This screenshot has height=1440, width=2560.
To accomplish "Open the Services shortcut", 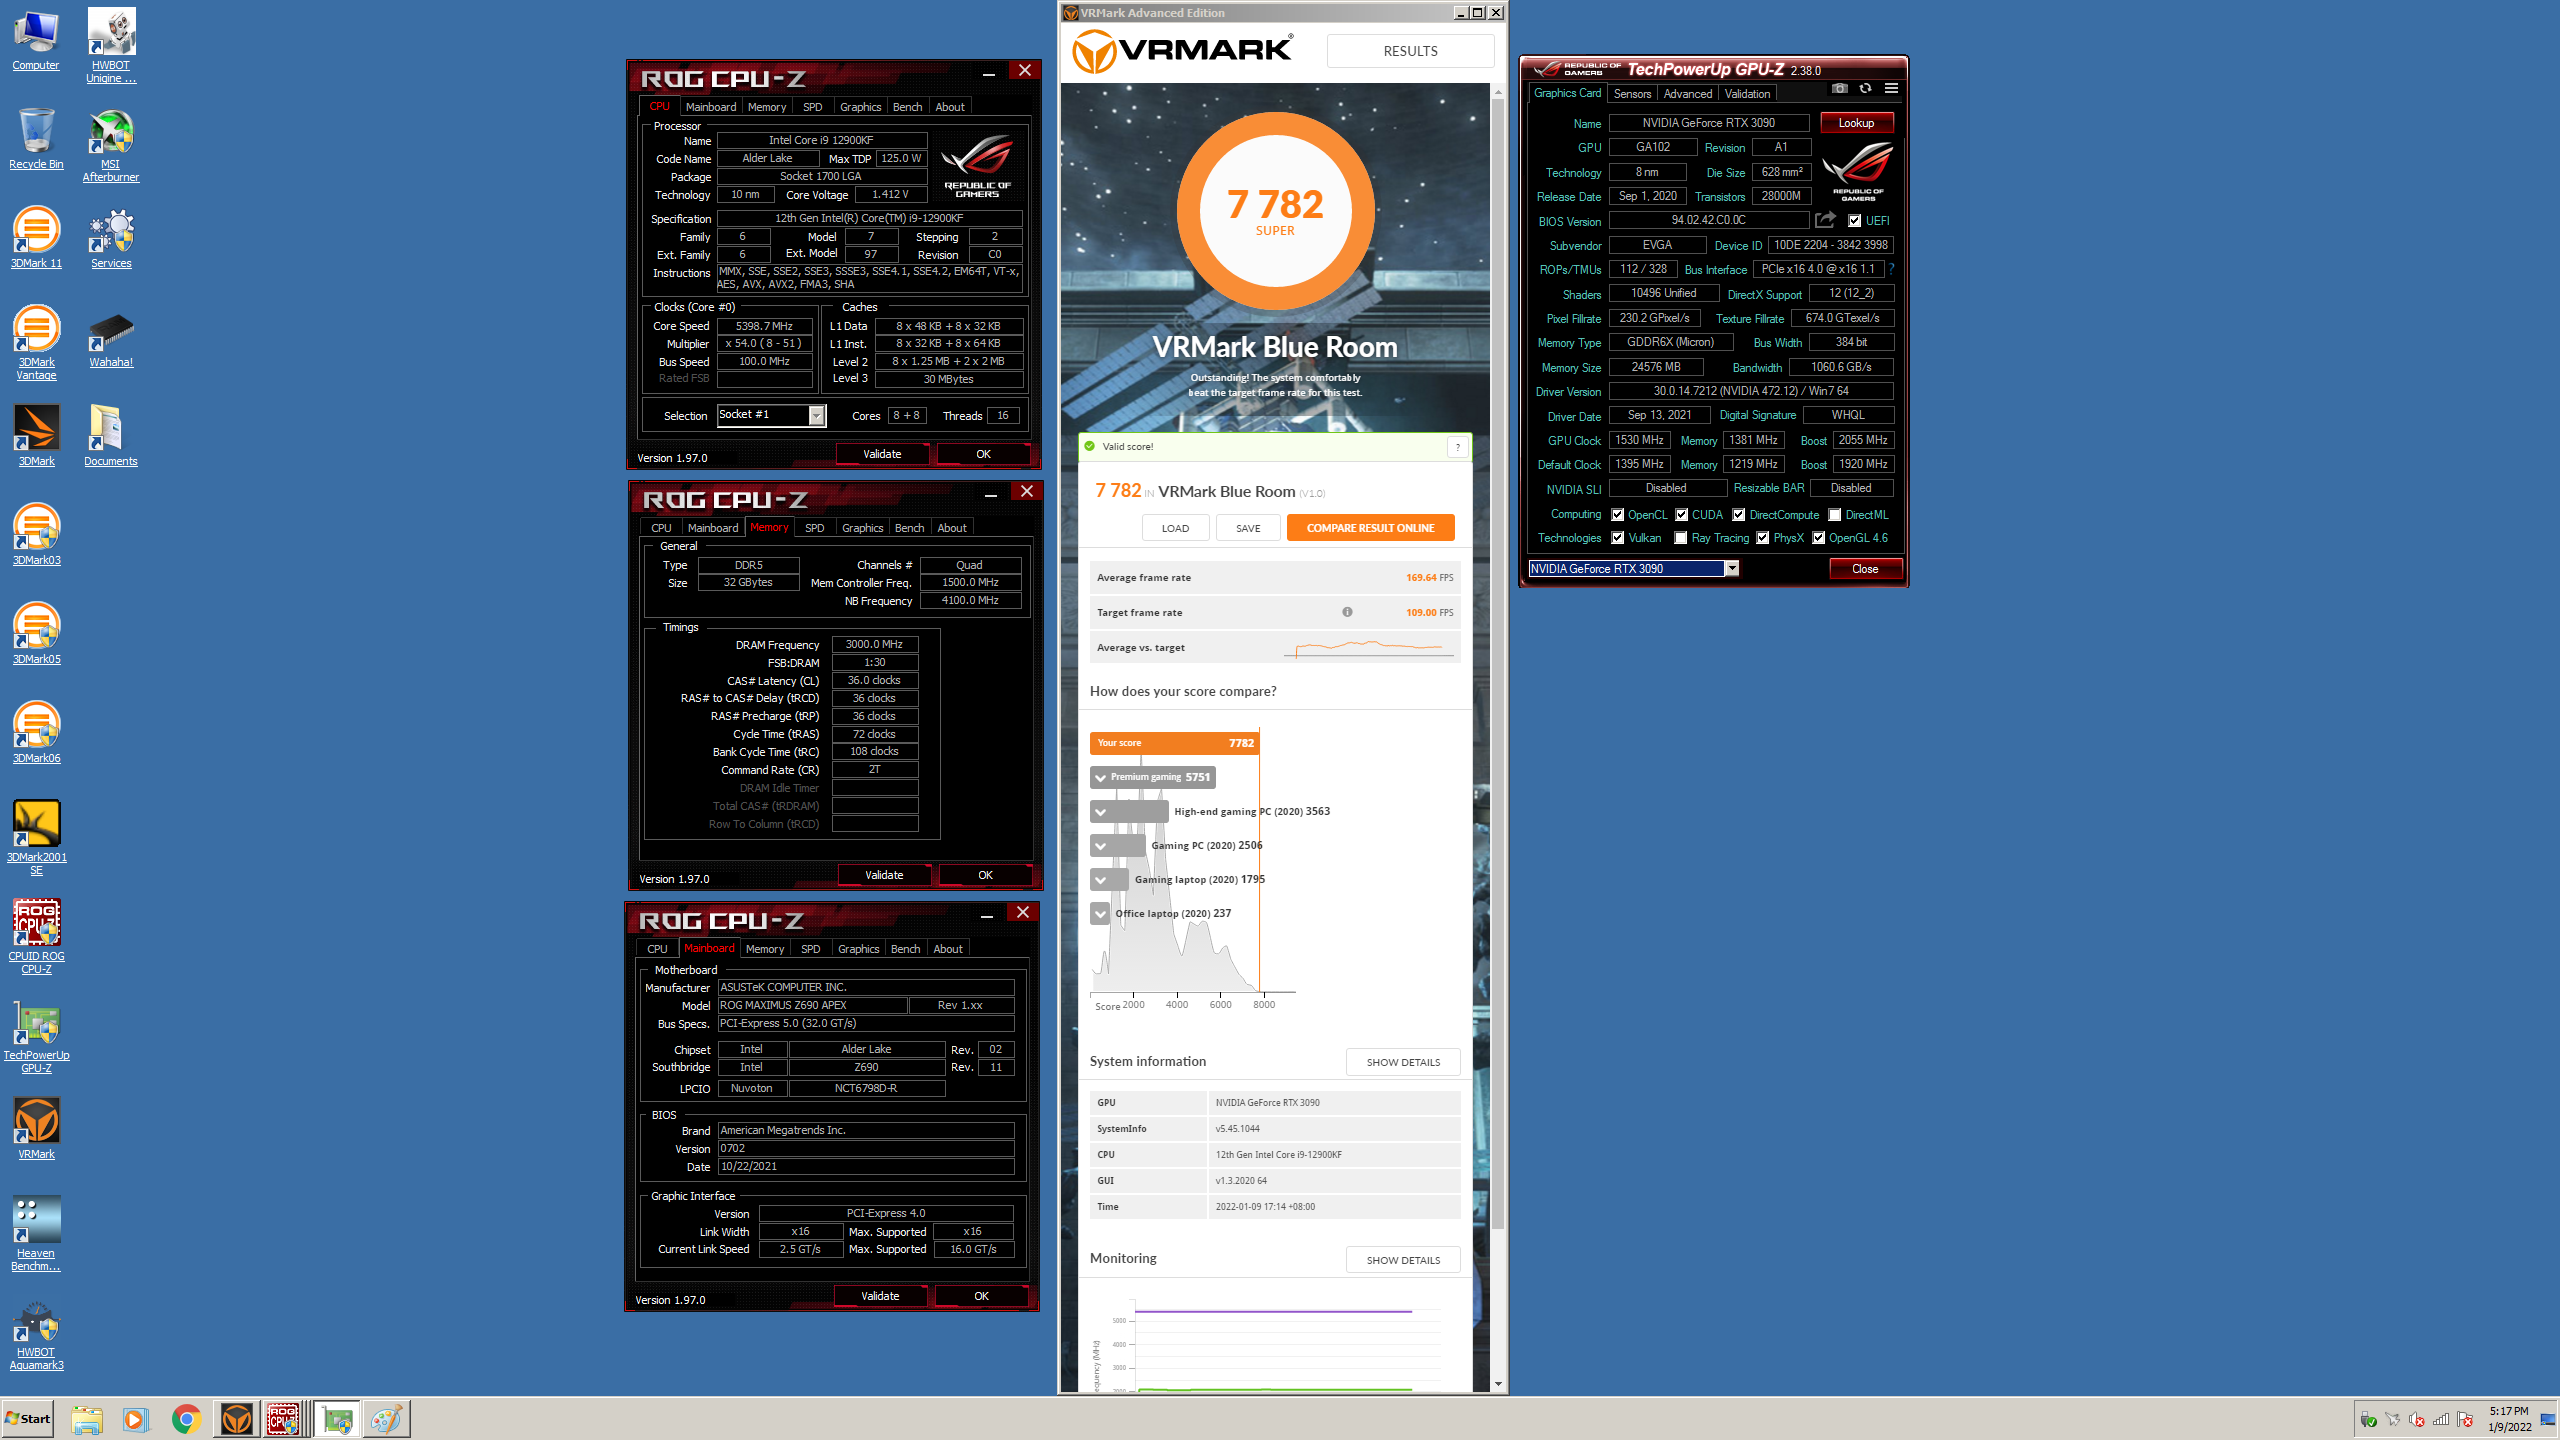I will pos(111,238).
